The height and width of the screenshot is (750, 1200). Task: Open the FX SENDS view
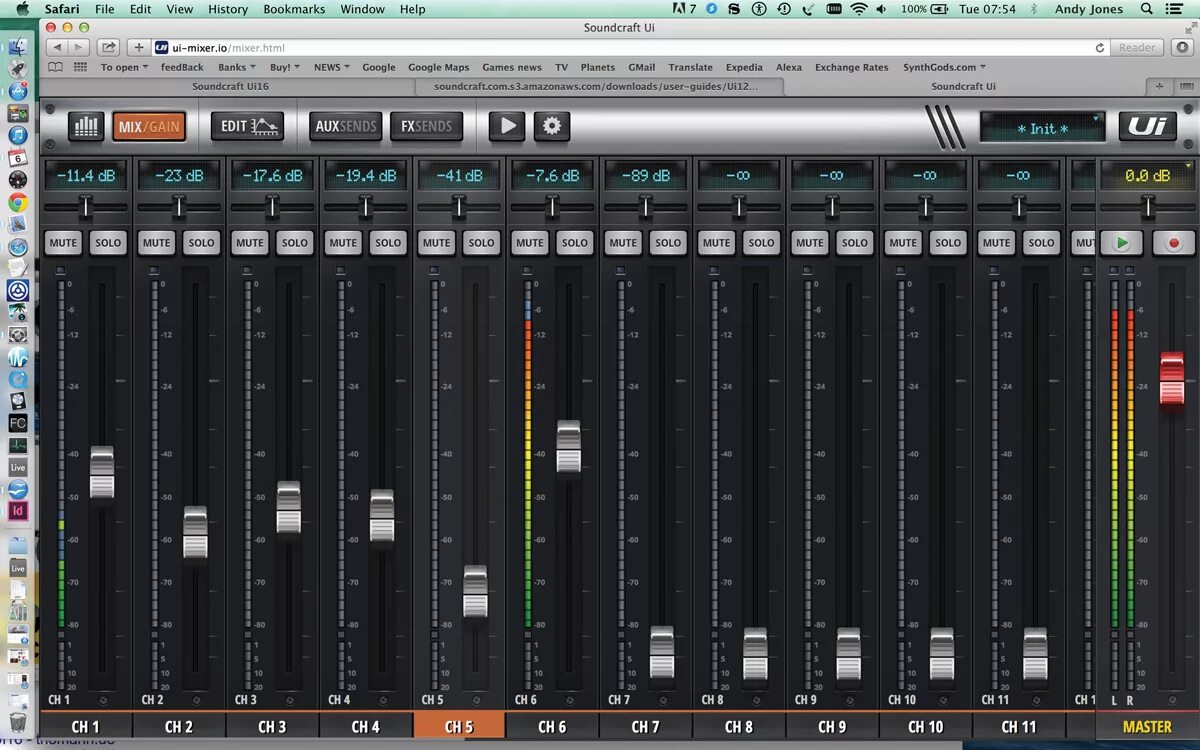tap(427, 126)
